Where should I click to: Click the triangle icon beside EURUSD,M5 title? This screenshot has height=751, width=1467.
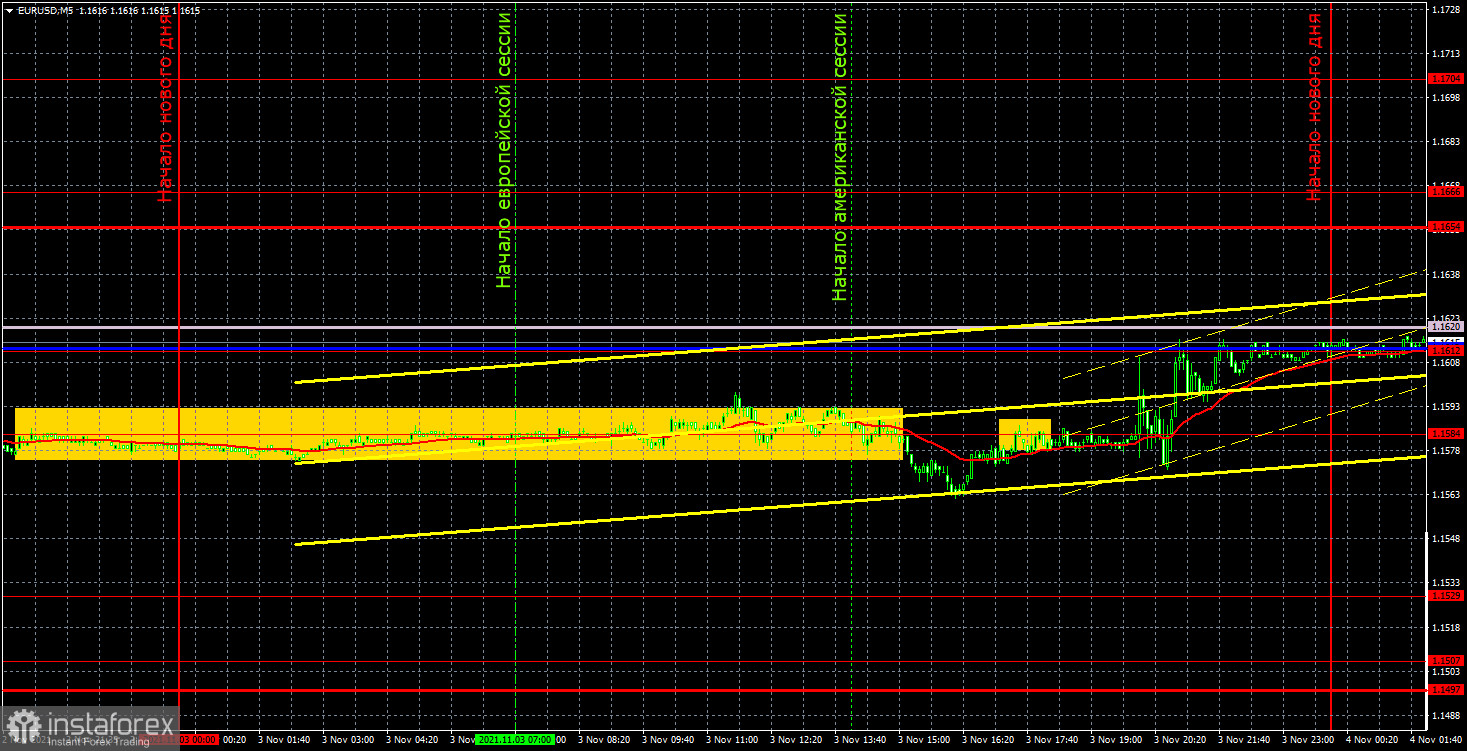(x=9, y=10)
